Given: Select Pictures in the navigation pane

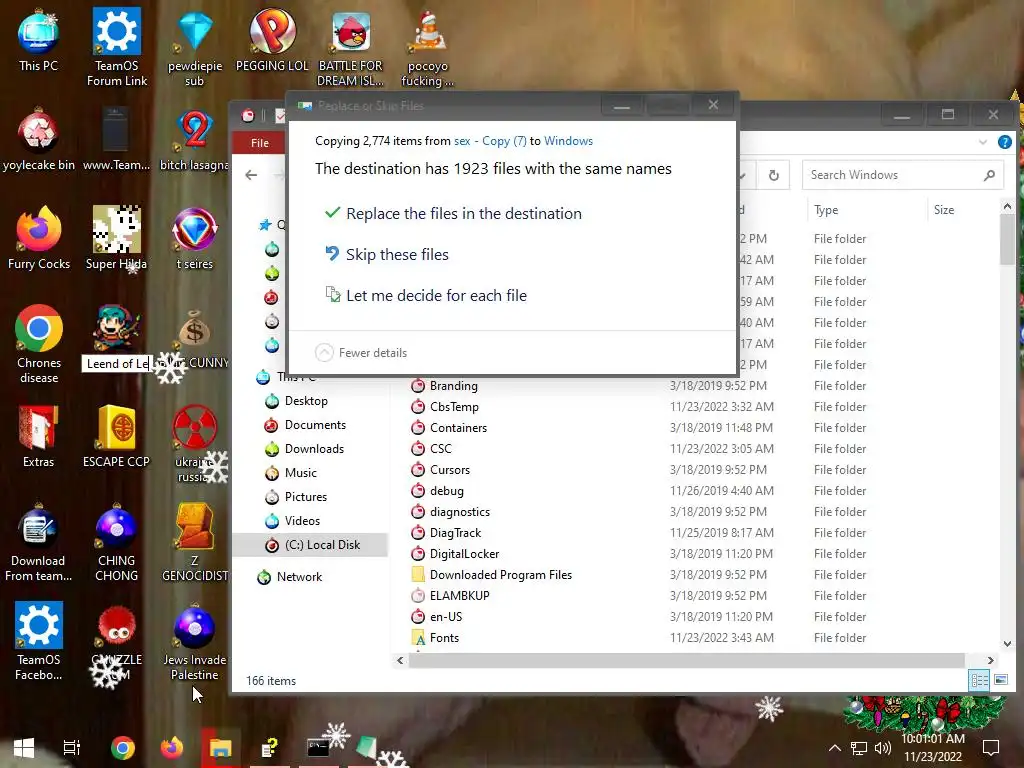Looking at the screenshot, I should tap(306, 498).
